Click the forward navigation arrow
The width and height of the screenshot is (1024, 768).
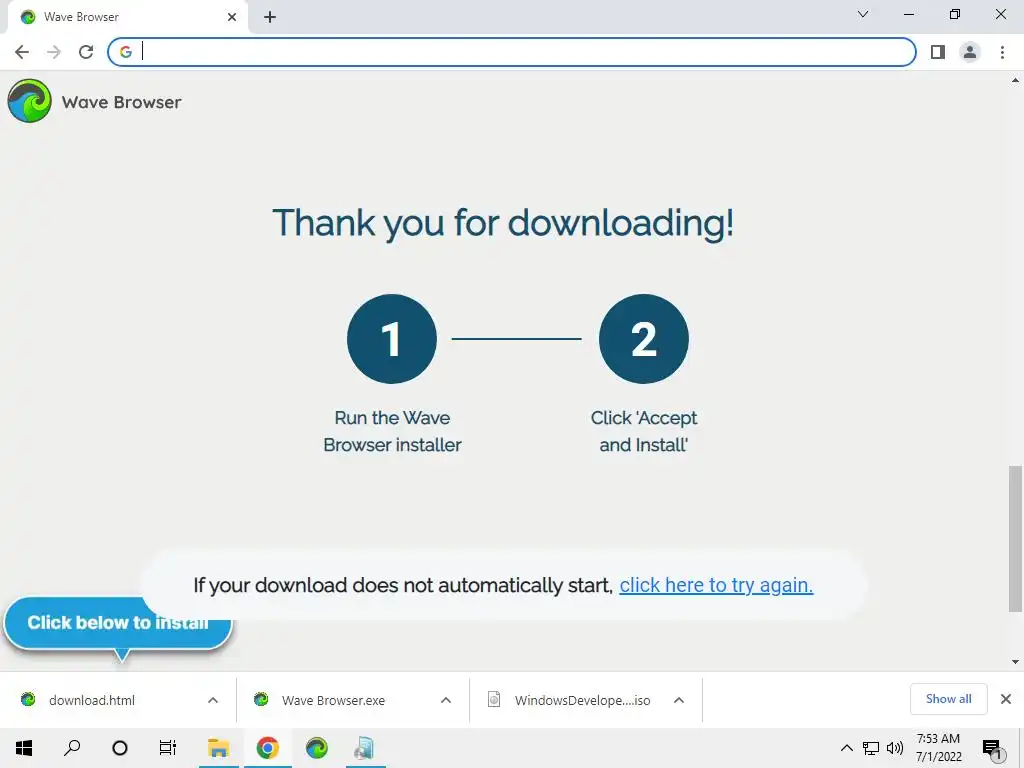pos(54,52)
